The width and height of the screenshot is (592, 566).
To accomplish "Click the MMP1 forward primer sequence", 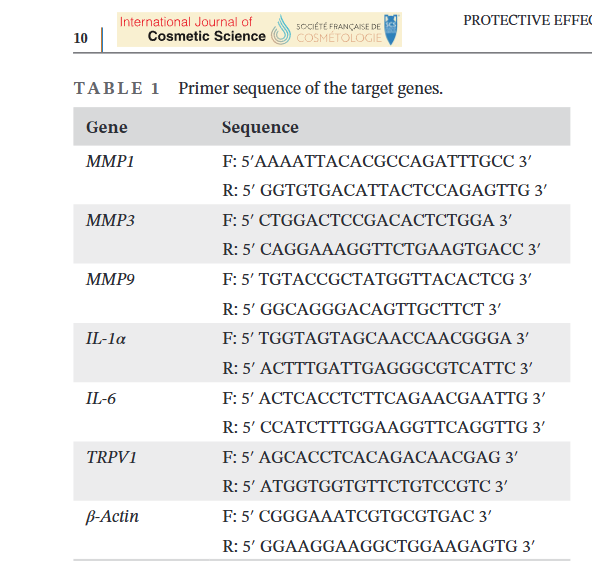I will coord(377,161).
